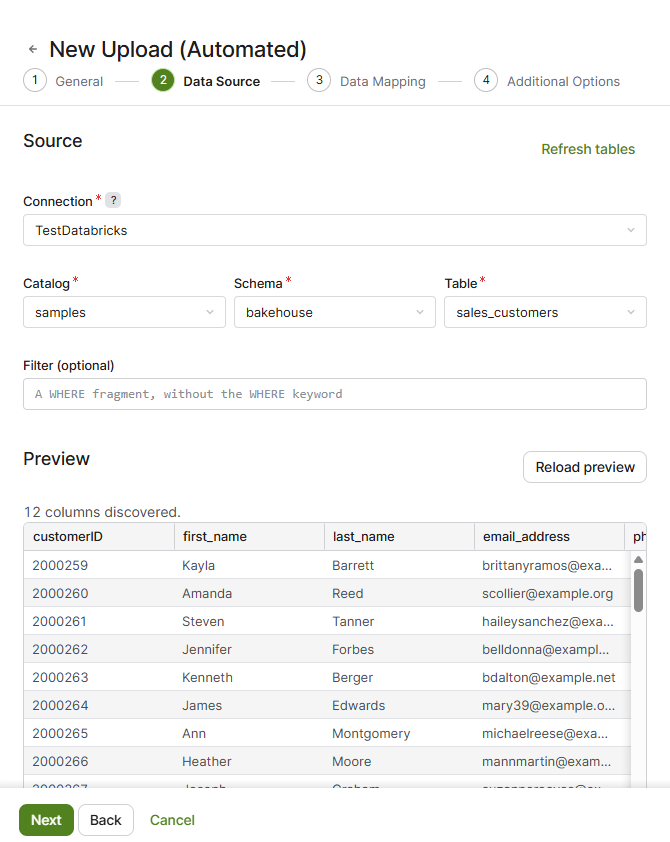Screen dimensions: 670x842
Task: Click email cell starting with mannmartin
Action: point(549,761)
